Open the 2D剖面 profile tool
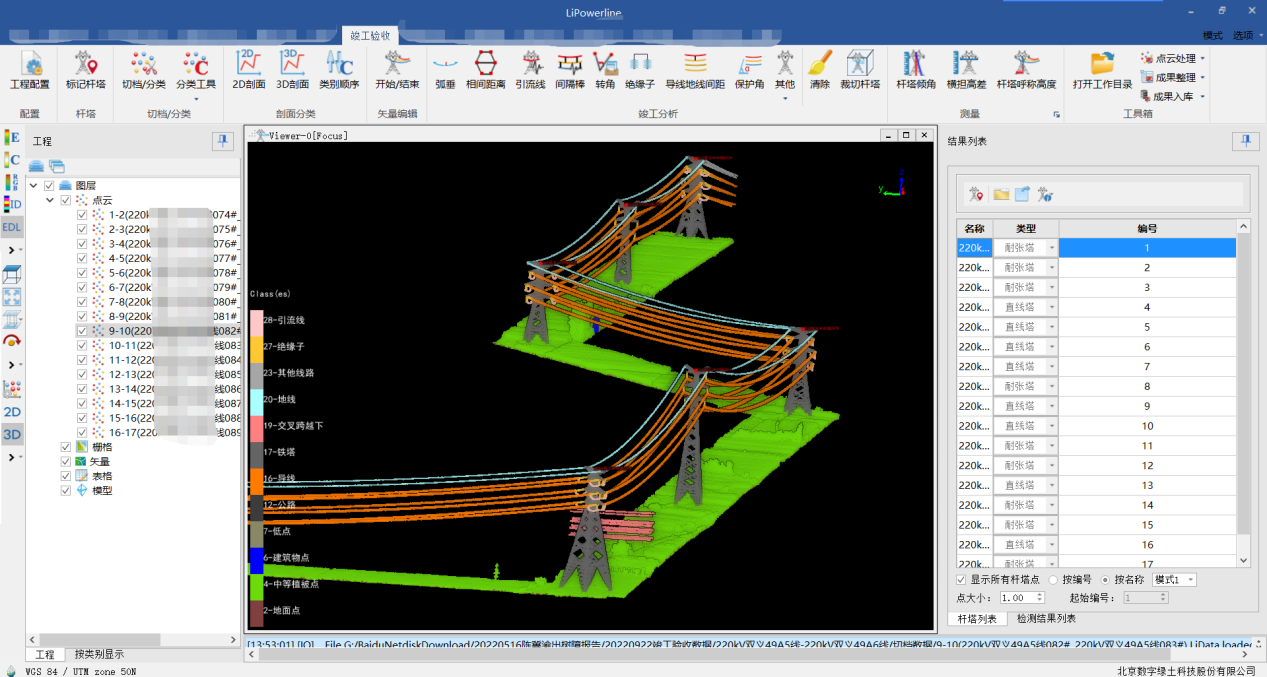Screen dimensions: 1267x677 [x=249, y=70]
